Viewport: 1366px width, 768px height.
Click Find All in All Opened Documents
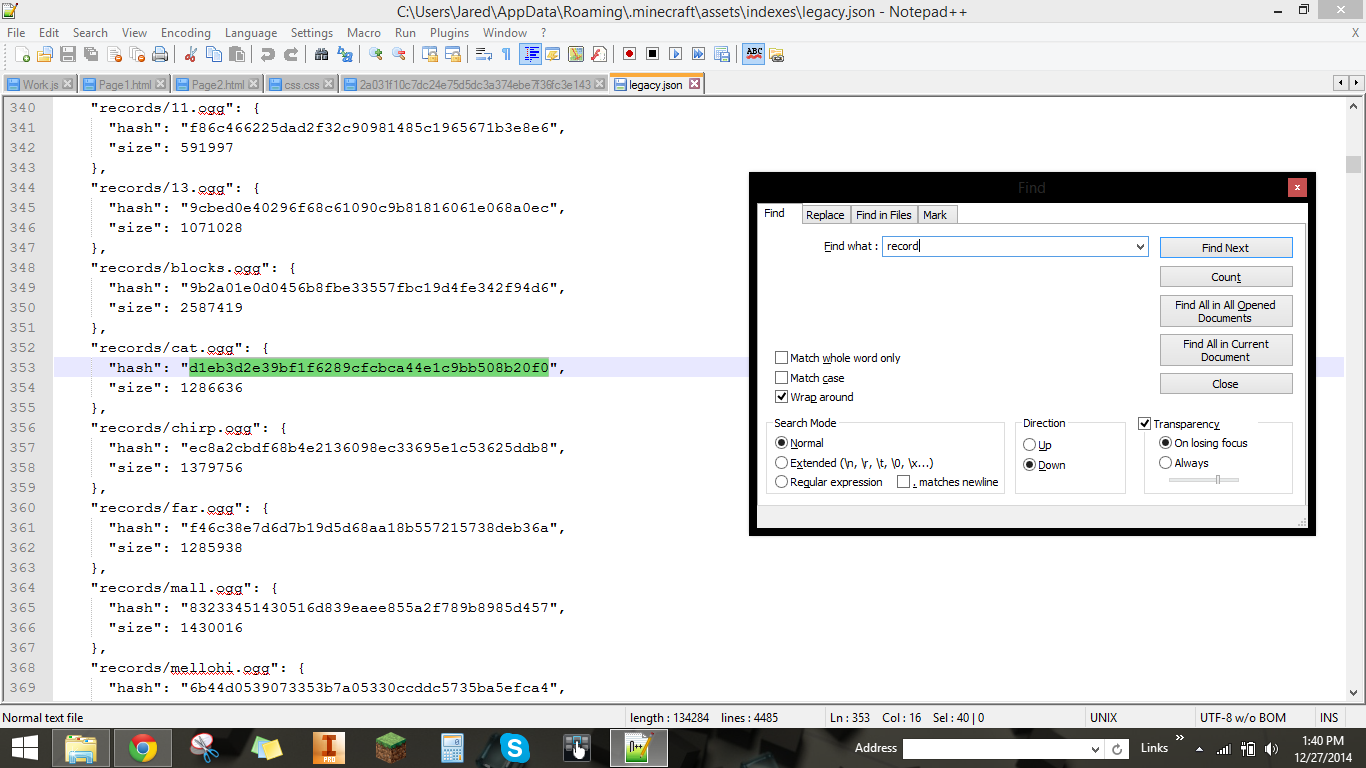[x=1226, y=311]
